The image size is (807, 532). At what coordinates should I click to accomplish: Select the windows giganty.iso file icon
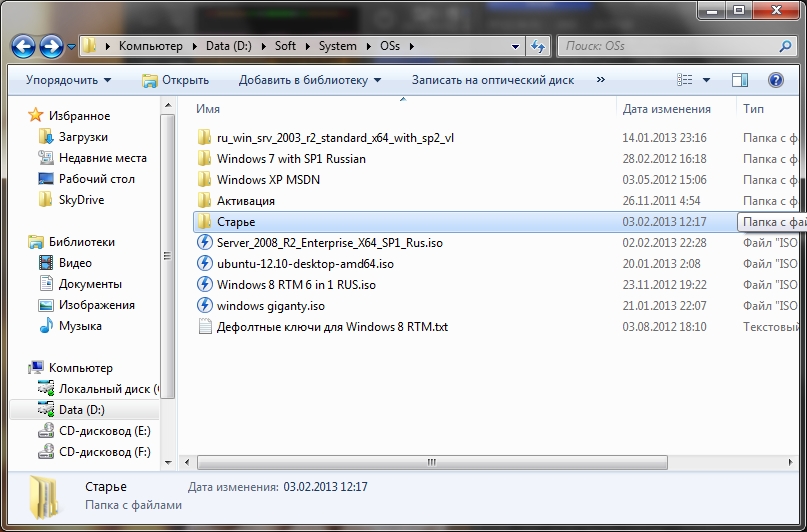204,306
